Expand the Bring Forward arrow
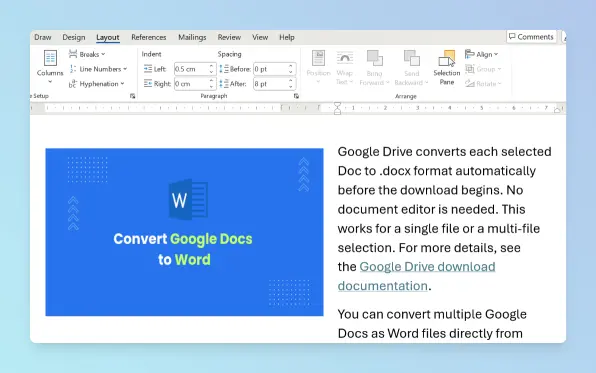Viewport: 596px width, 373px height. point(387,83)
